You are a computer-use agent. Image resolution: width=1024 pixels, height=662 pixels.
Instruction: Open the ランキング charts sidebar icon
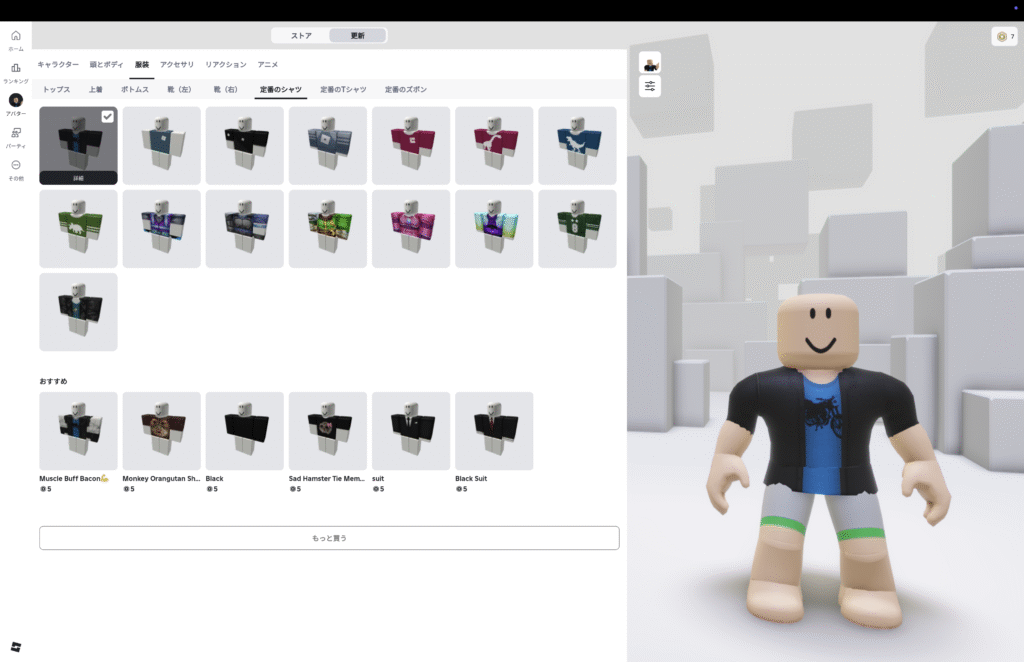[16, 71]
